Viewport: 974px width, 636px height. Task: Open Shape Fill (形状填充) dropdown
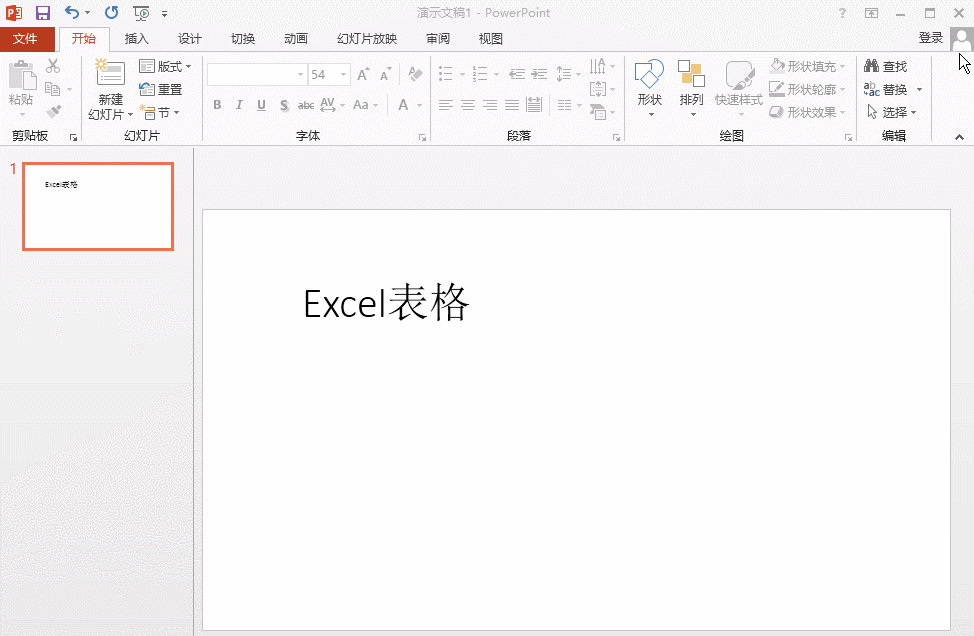(x=808, y=66)
